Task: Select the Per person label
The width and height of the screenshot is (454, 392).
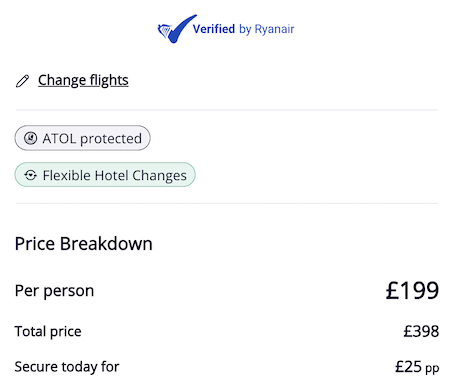Action: (54, 291)
